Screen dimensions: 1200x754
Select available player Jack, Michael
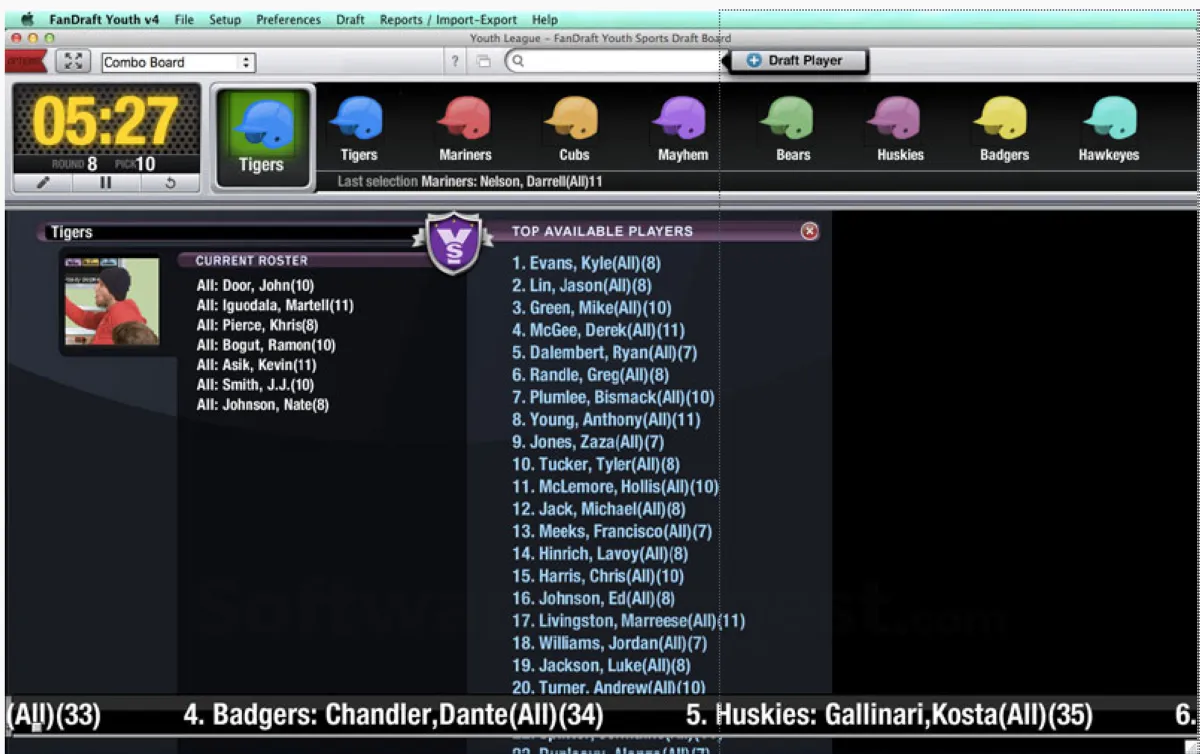point(598,509)
